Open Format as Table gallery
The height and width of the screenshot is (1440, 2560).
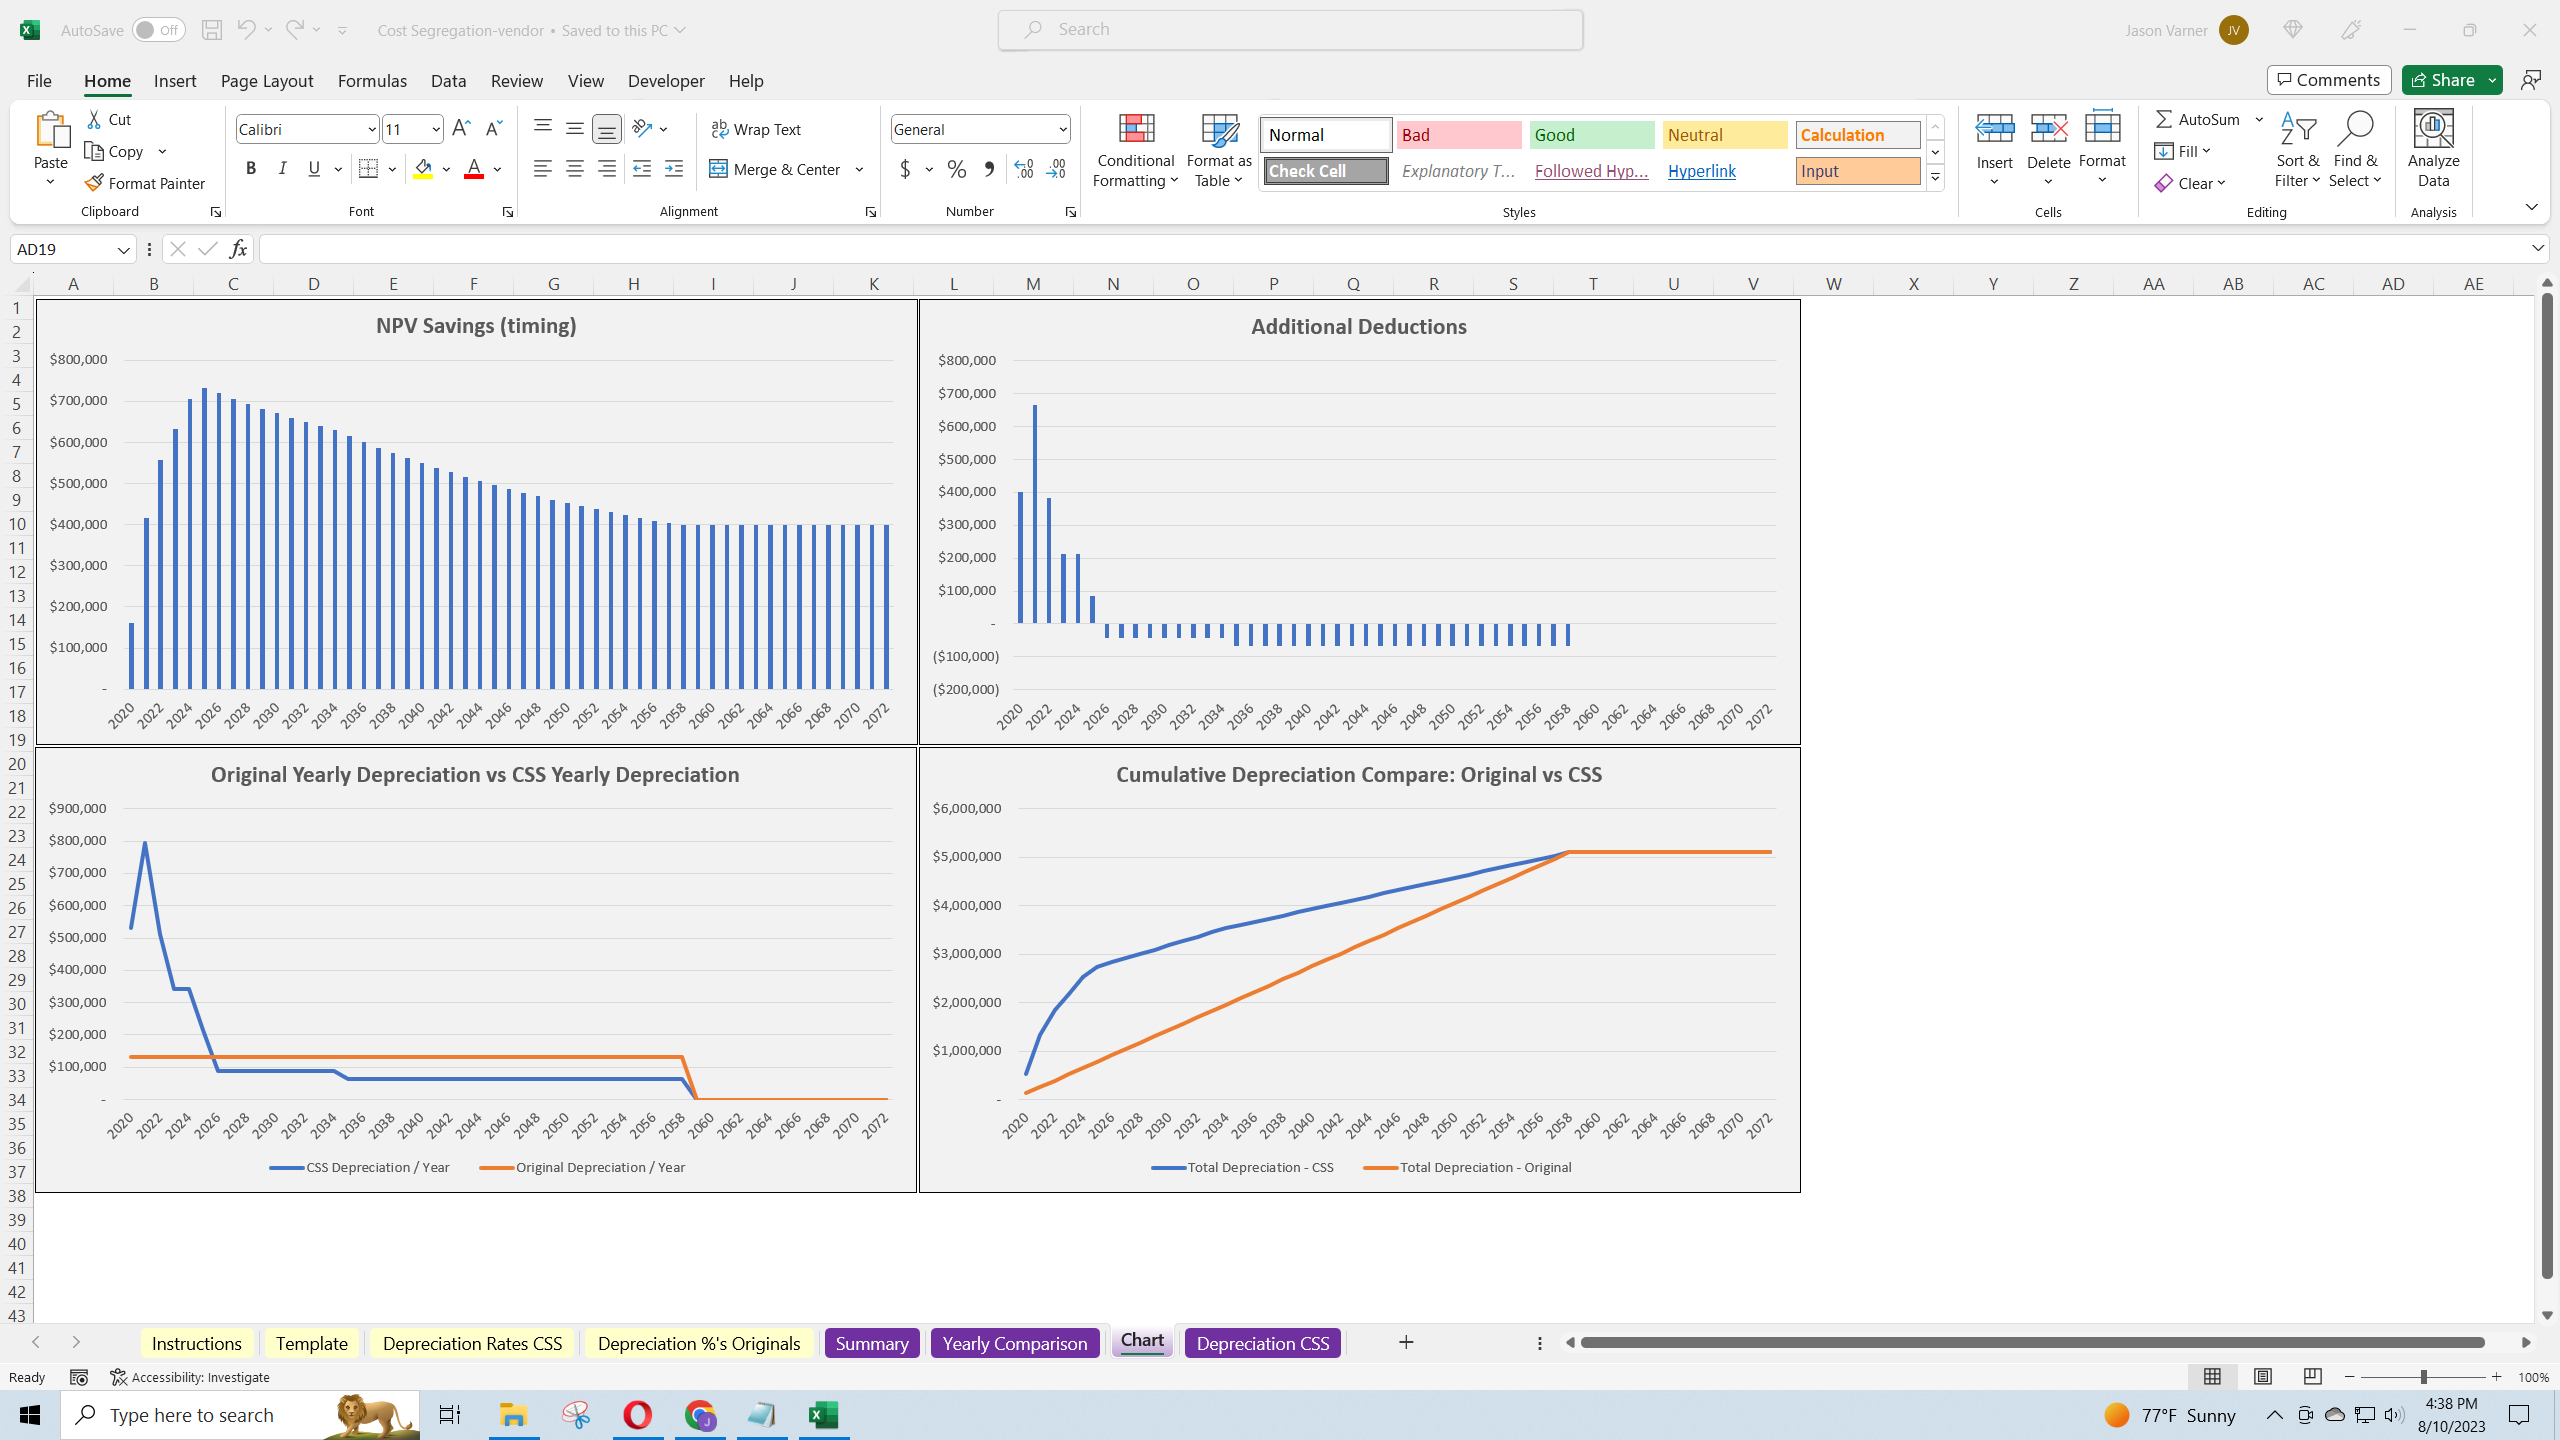pyautogui.click(x=1219, y=150)
